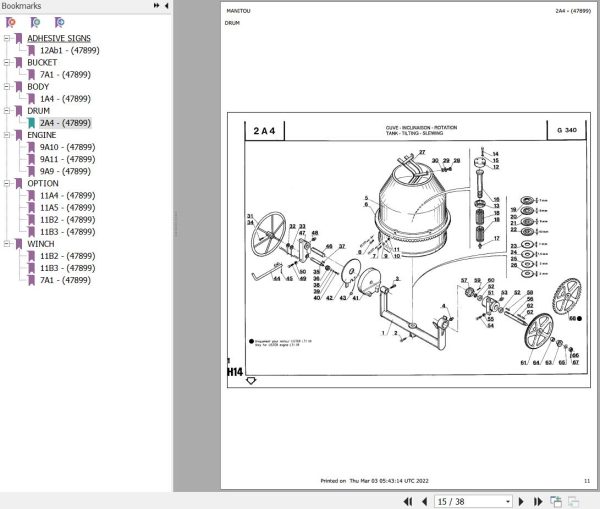Collapse the BODY tree node
This screenshot has height=509, width=600.
click(x=7, y=86)
